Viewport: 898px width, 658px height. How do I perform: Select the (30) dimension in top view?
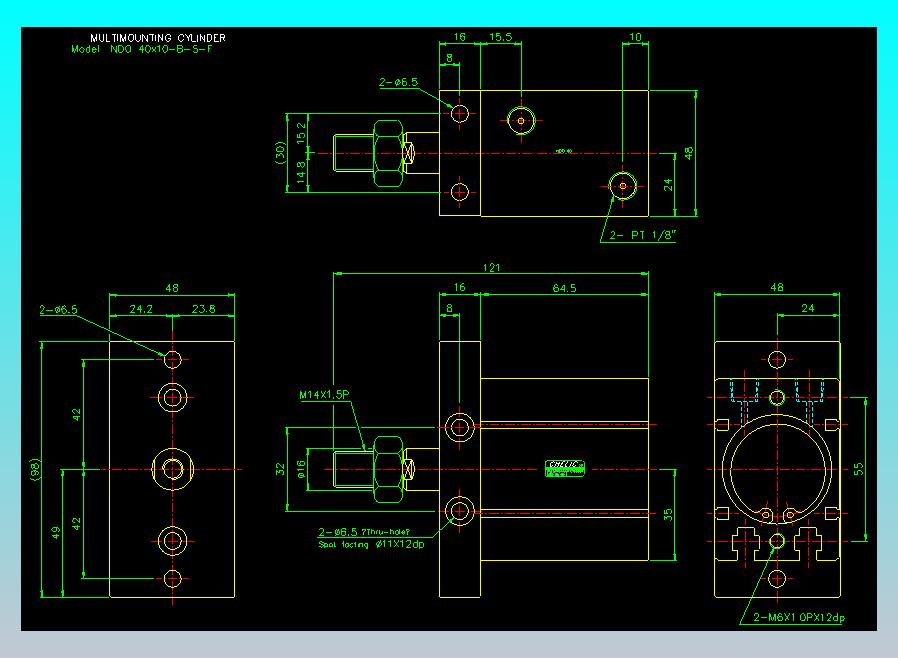click(280, 153)
